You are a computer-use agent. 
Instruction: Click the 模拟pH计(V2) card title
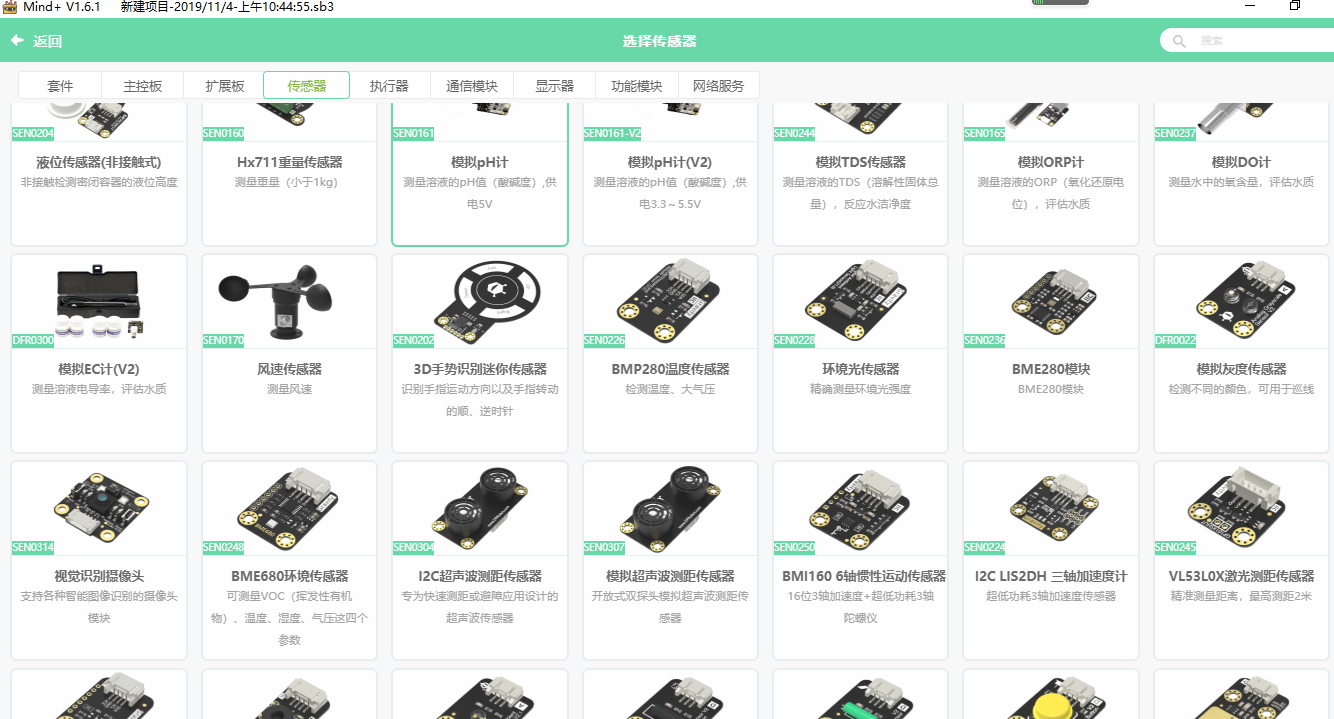tap(670, 162)
